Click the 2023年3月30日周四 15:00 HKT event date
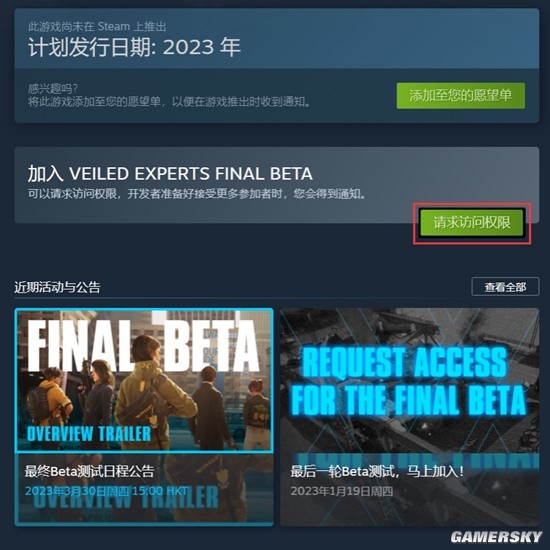 [106, 490]
